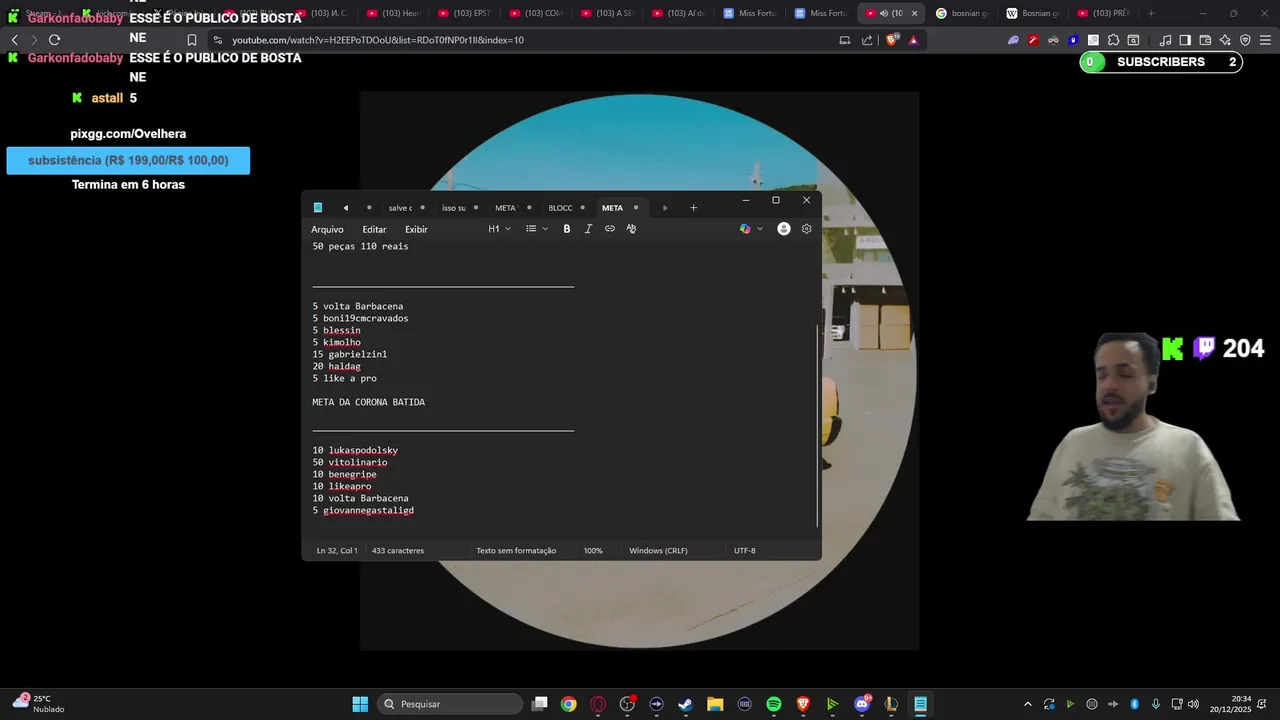Toggle italic formatting in Notepad
This screenshot has height=720, width=1280.
[588, 229]
